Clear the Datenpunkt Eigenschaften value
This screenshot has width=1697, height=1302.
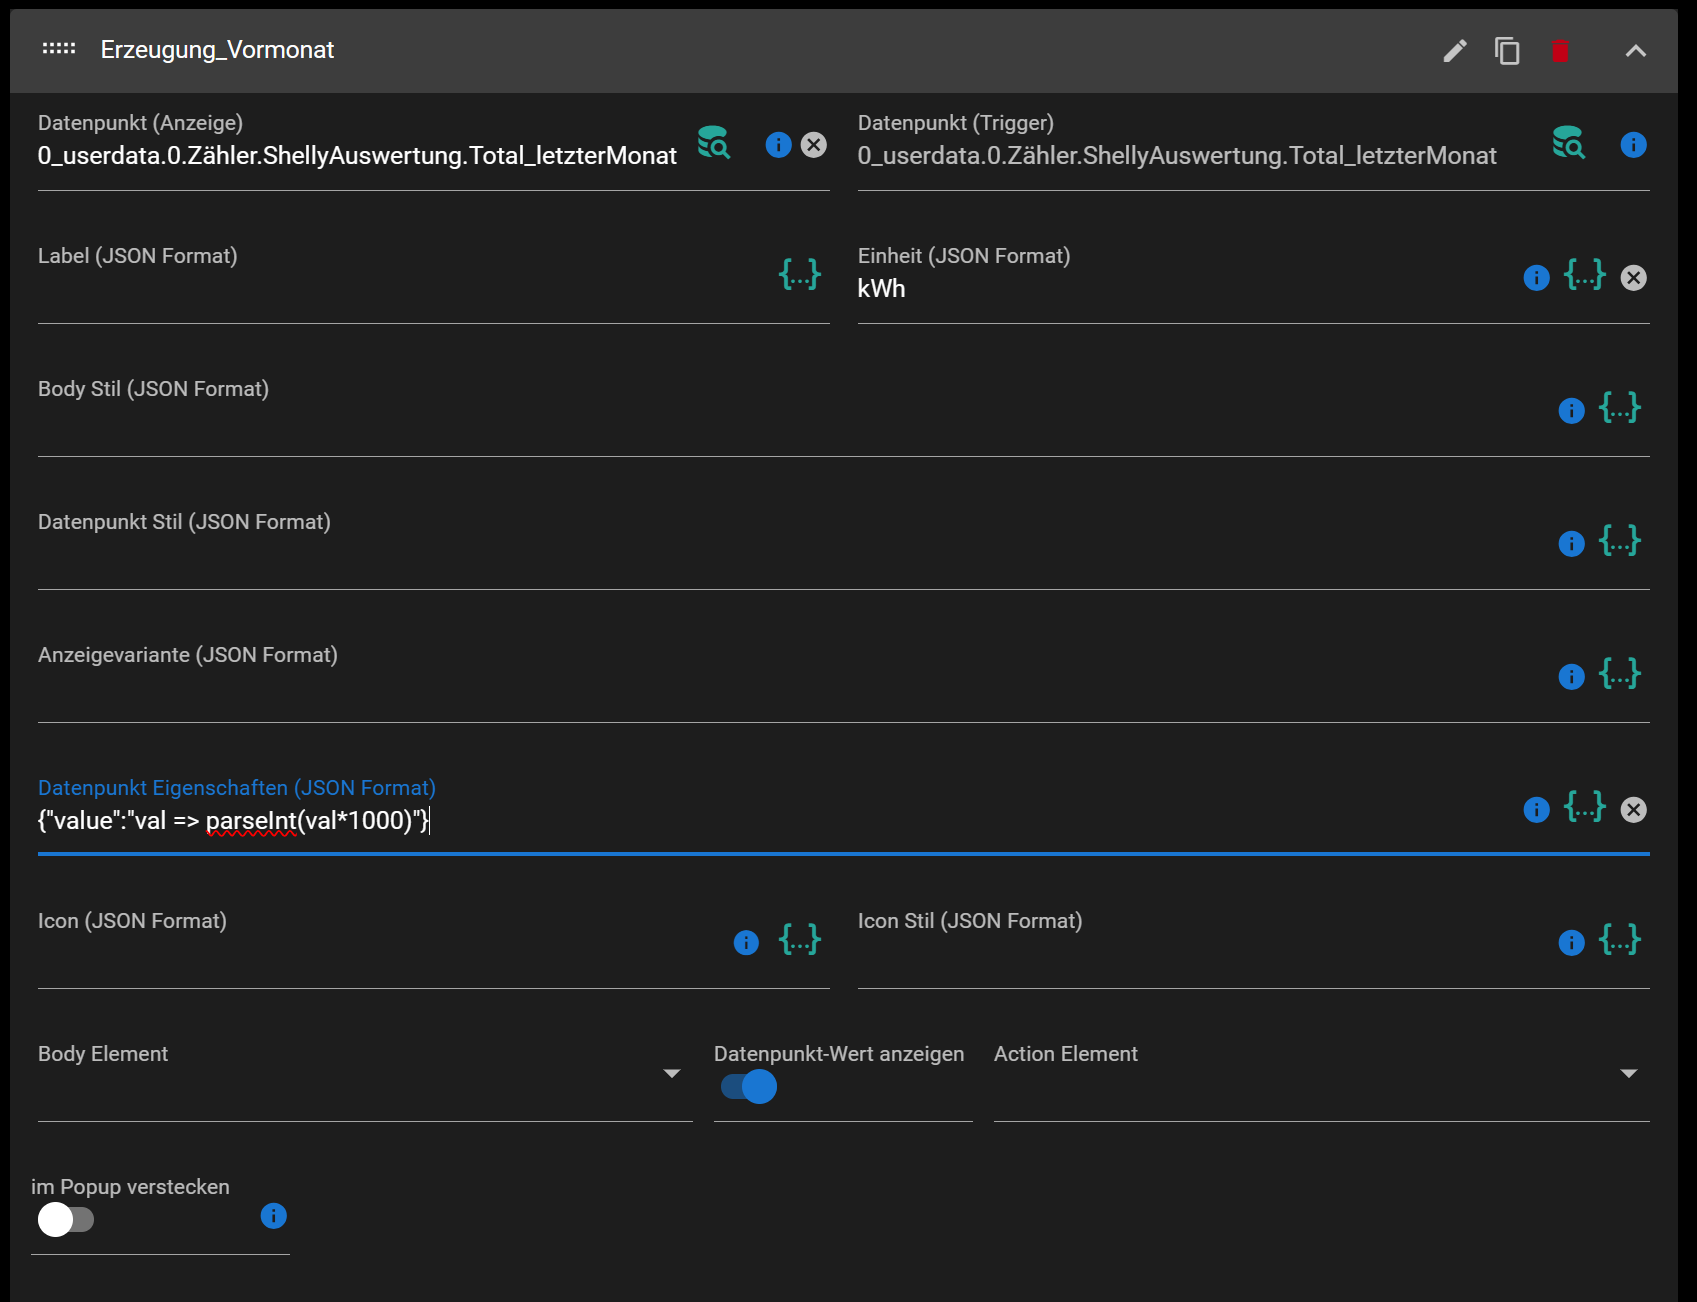click(x=1633, y=810)
